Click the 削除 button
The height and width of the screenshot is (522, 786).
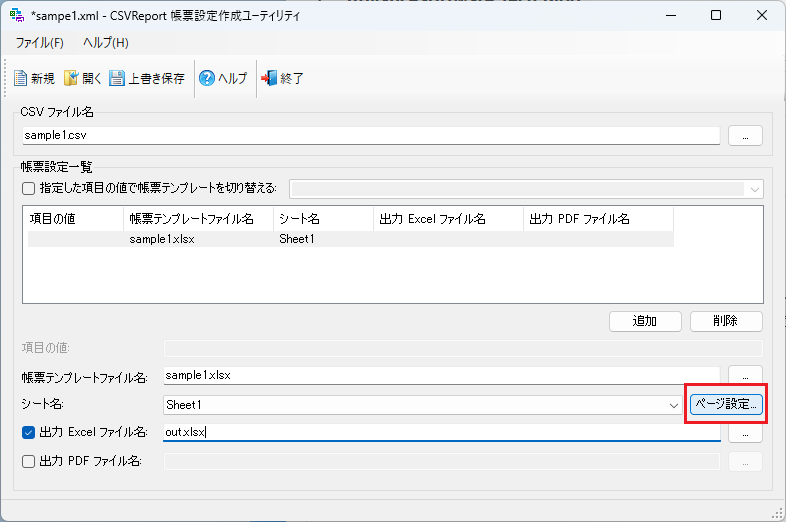coord(726,321)
